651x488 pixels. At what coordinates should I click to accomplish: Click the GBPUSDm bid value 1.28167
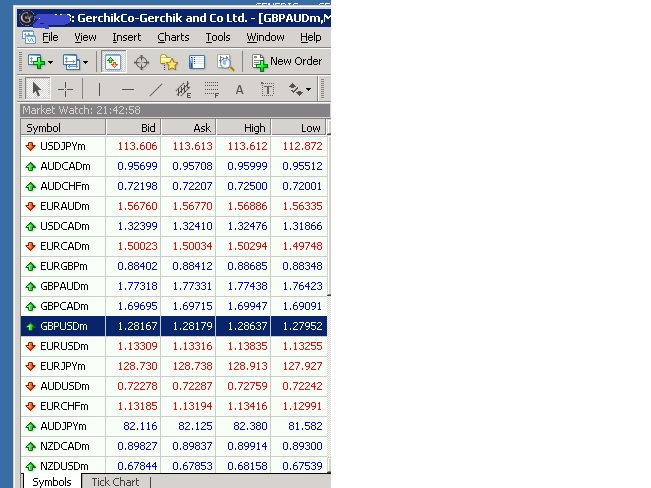[137, 326]
